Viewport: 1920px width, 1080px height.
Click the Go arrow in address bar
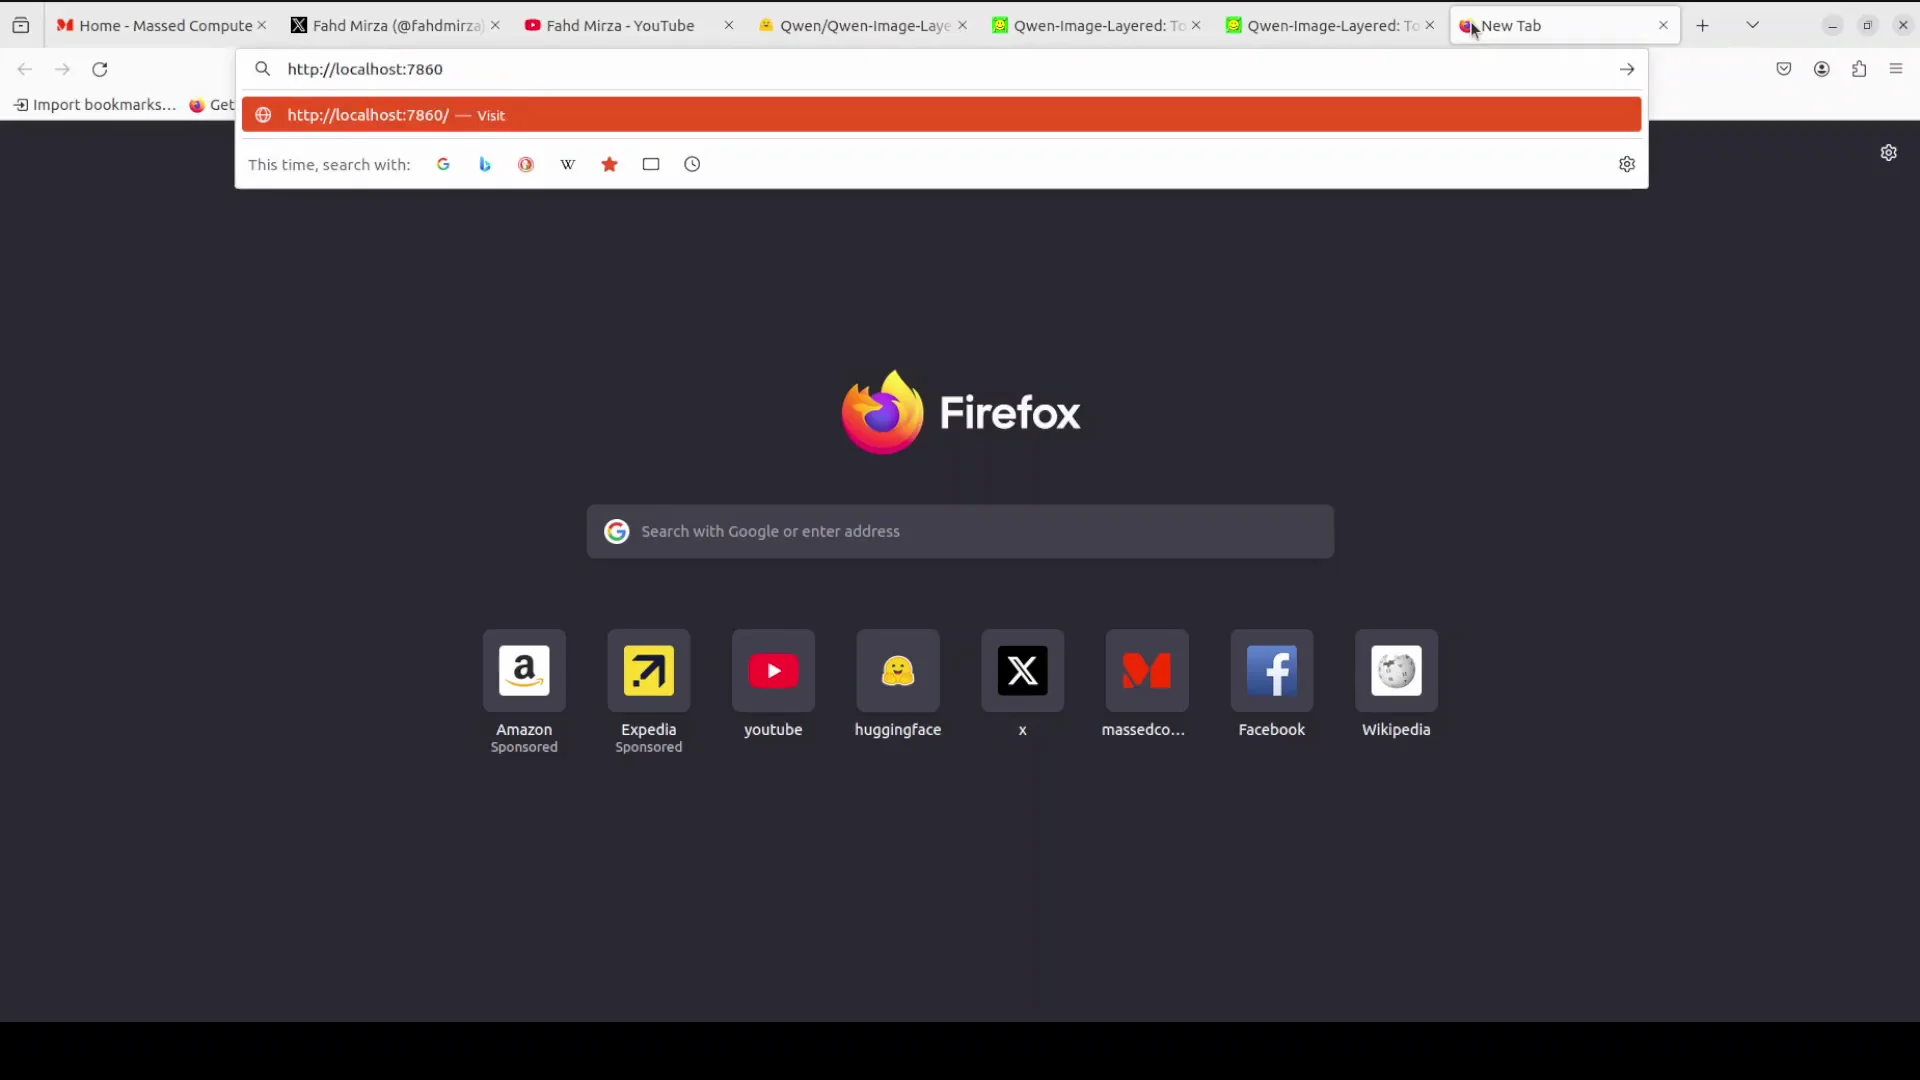click(x=1627, y=69)
